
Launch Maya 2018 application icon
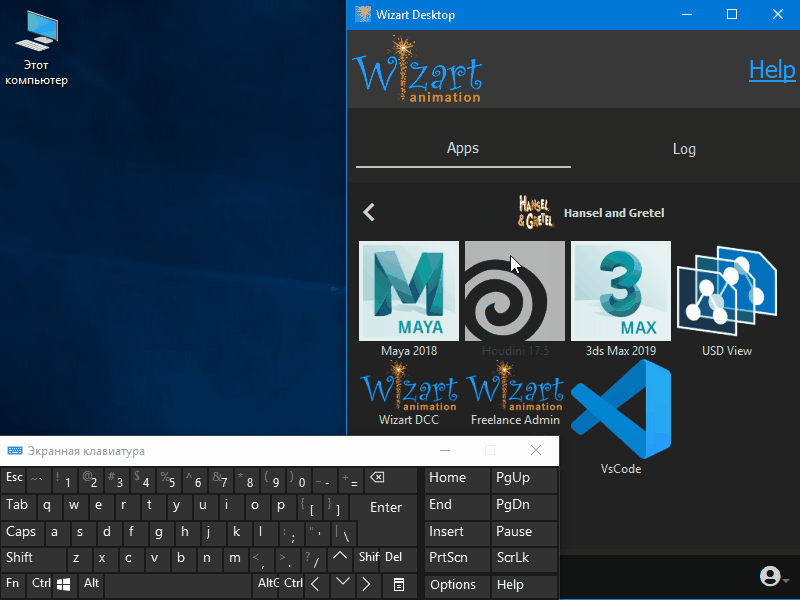tap(409, 291)
